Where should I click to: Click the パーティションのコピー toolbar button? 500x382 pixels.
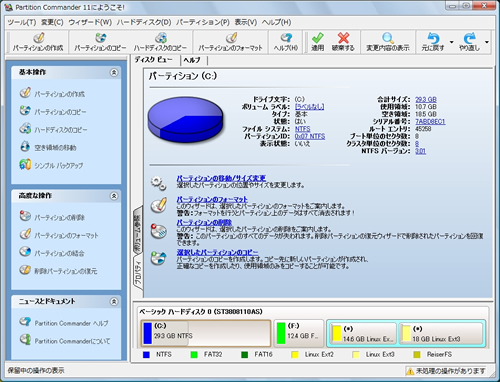100,42
